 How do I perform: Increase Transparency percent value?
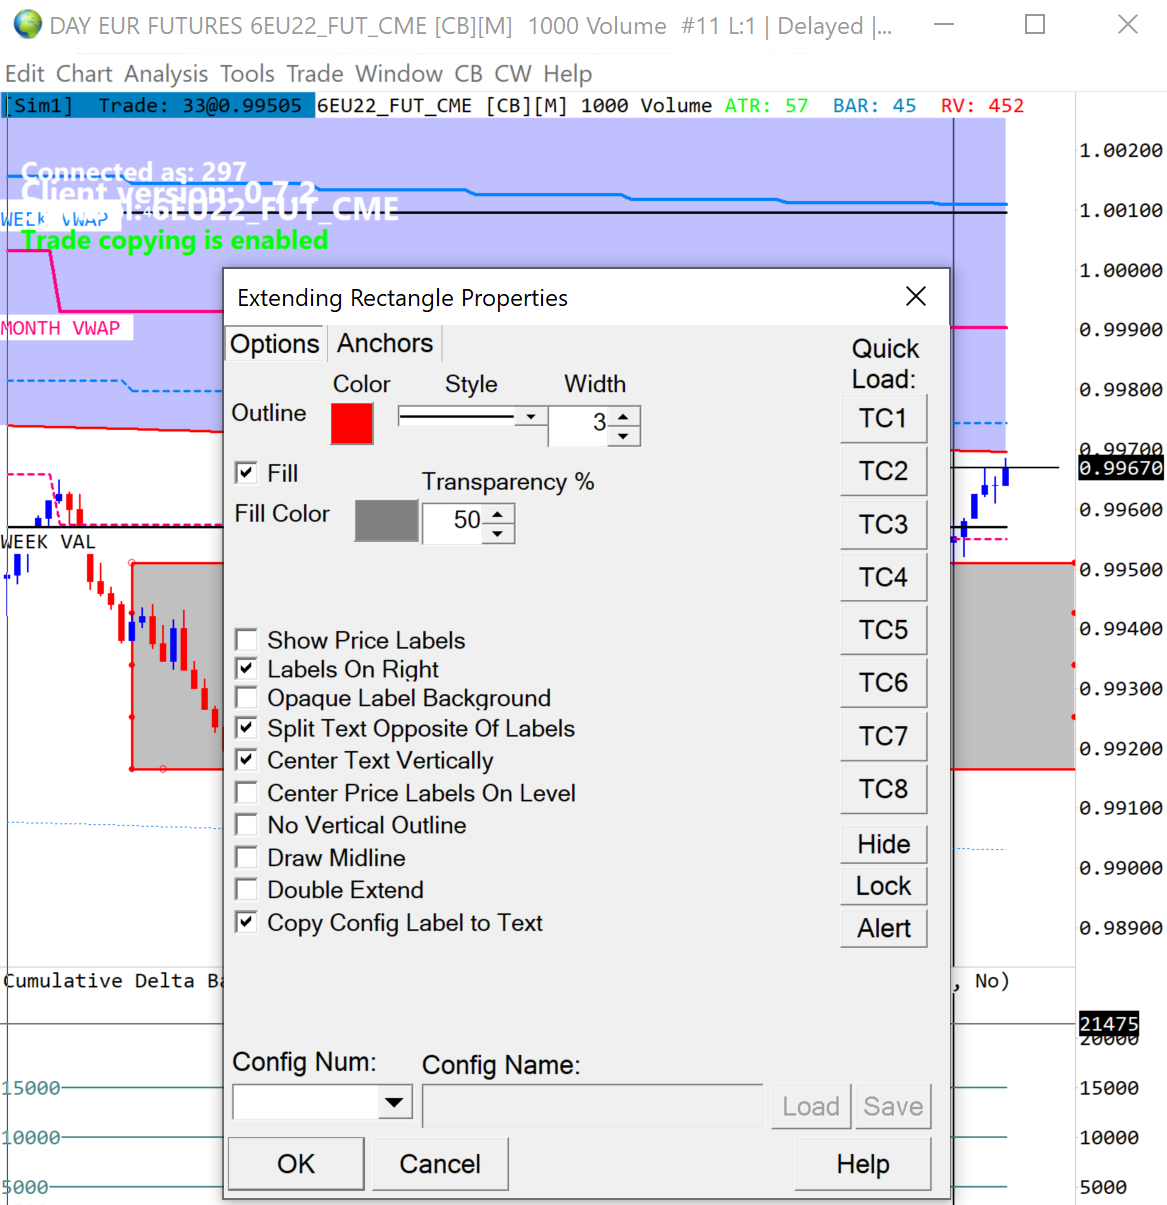(x=498, y=514)
